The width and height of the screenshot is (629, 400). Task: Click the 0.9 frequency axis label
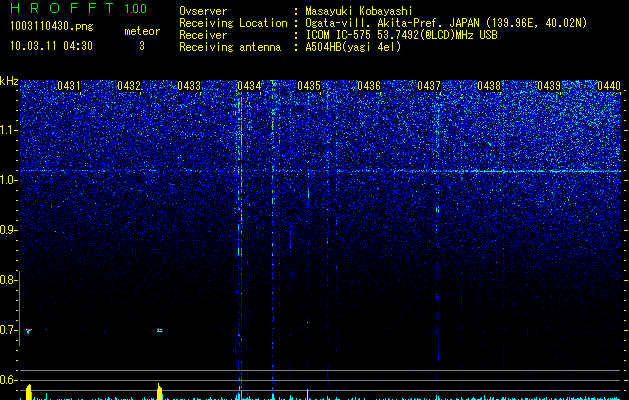[x=8, y=230]
